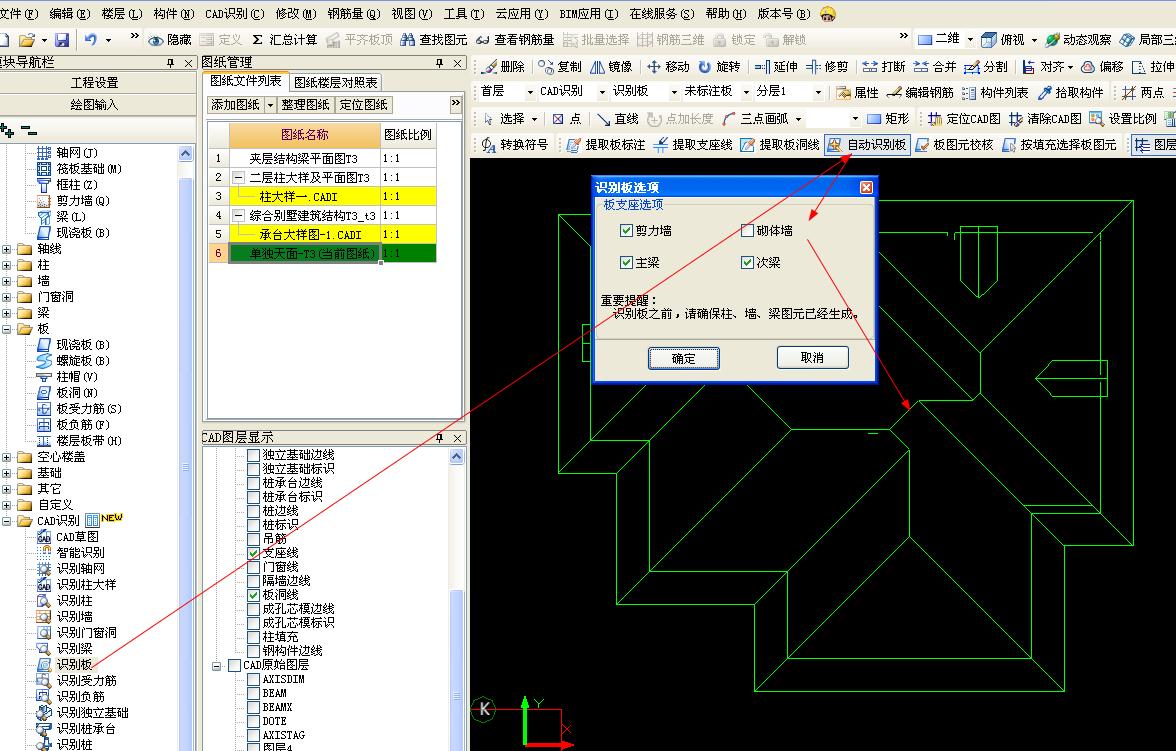Select the 旋转 rotate tool
The width and height of the screenshot is (1176, 751).
(718, 67)
